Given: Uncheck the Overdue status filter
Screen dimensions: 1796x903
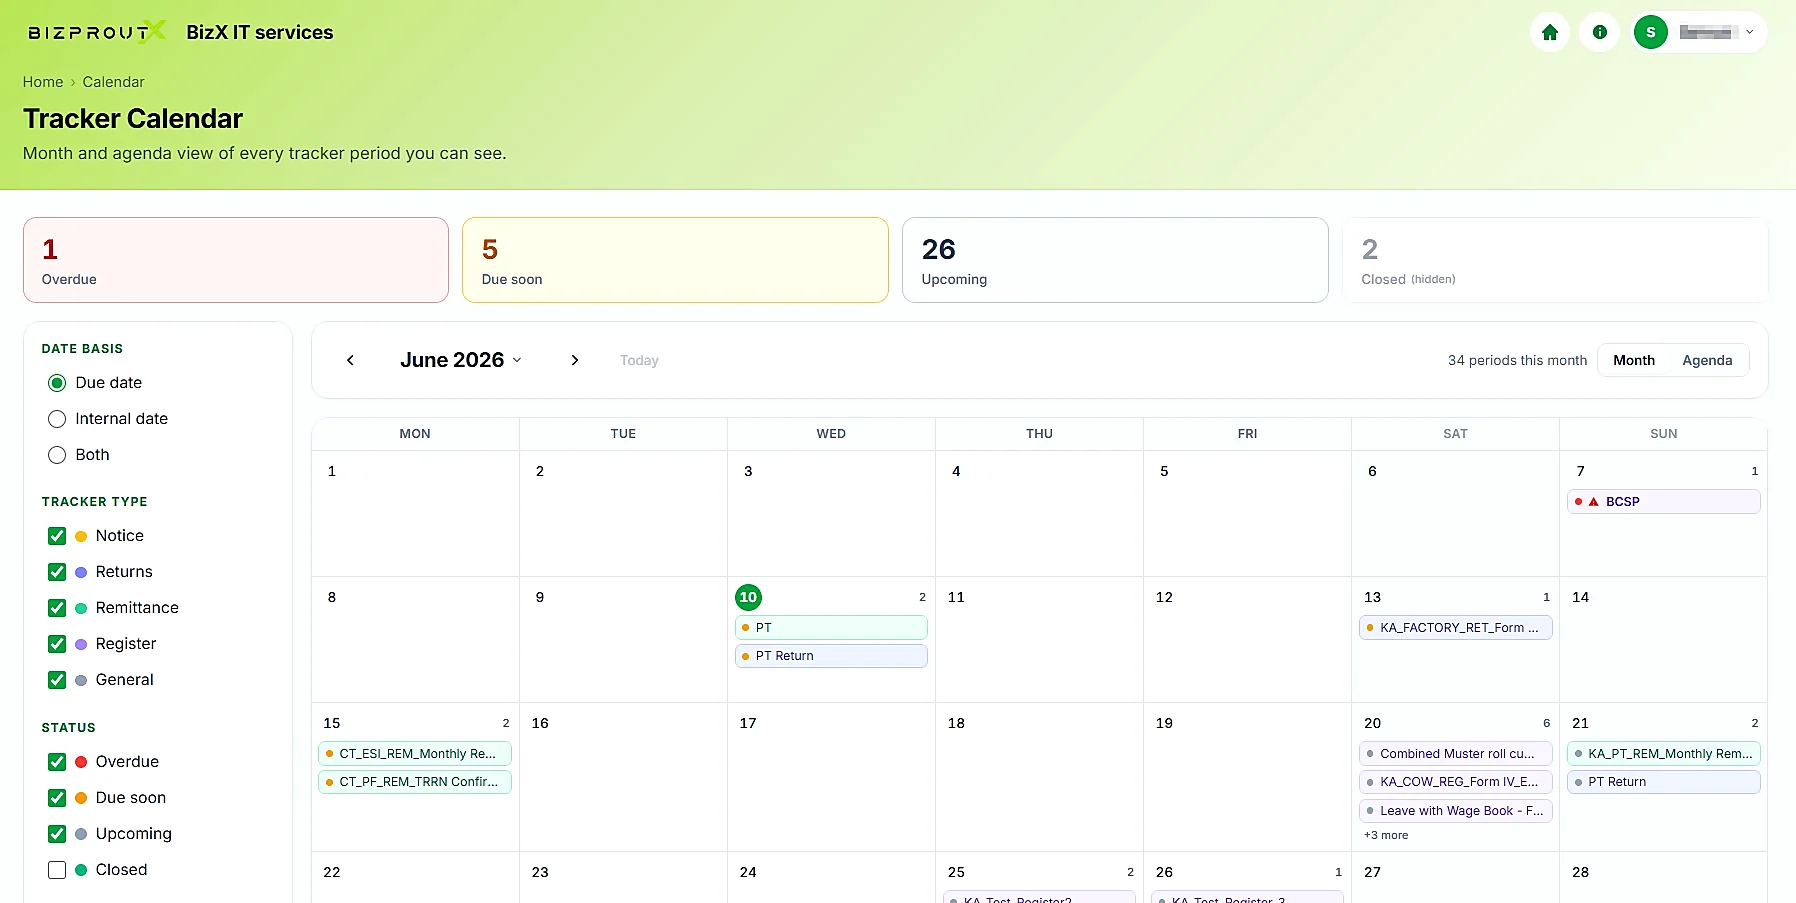Looking at the screenshot, I should pyautogui.click(x=57, y=762).
